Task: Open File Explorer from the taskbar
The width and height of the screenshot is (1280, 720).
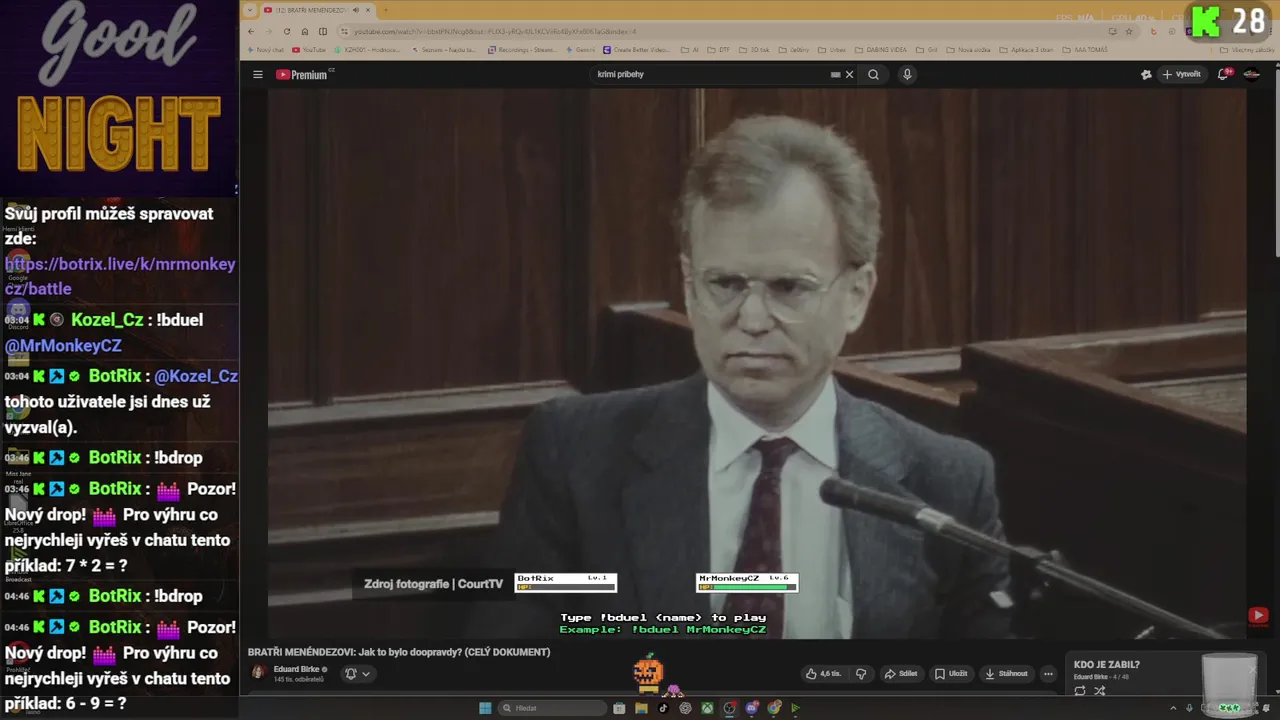Action: tap(641, 708)
